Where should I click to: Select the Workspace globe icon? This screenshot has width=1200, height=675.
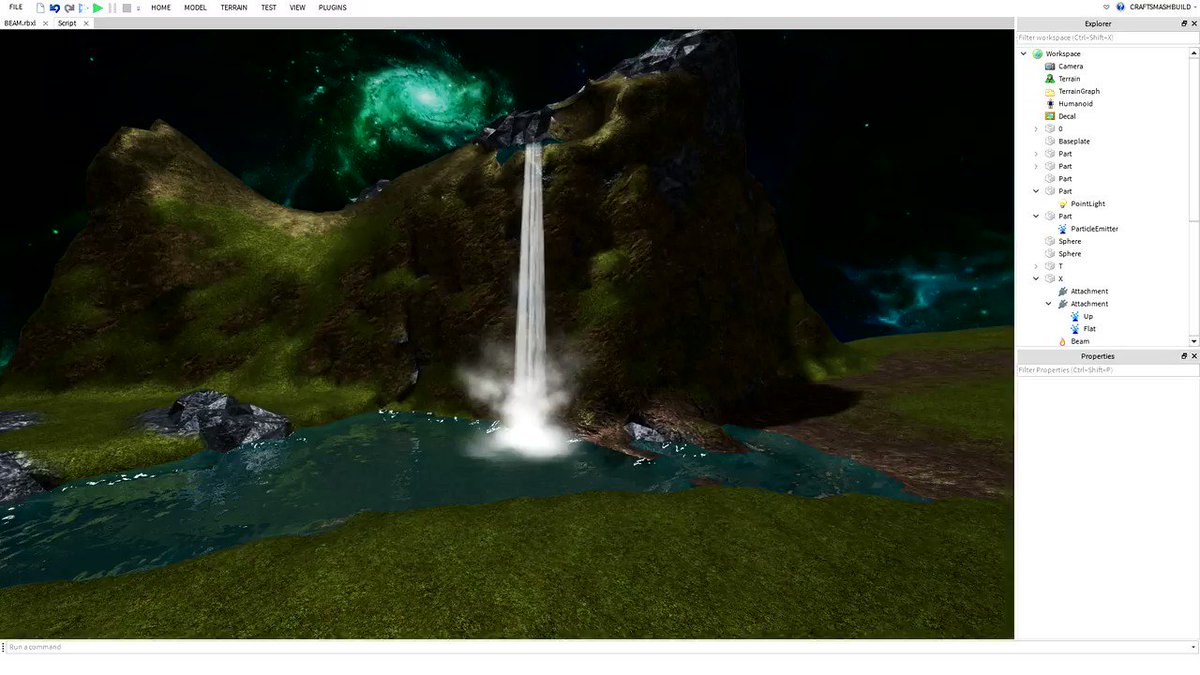pyautogui.click(x=1037, y=54)
